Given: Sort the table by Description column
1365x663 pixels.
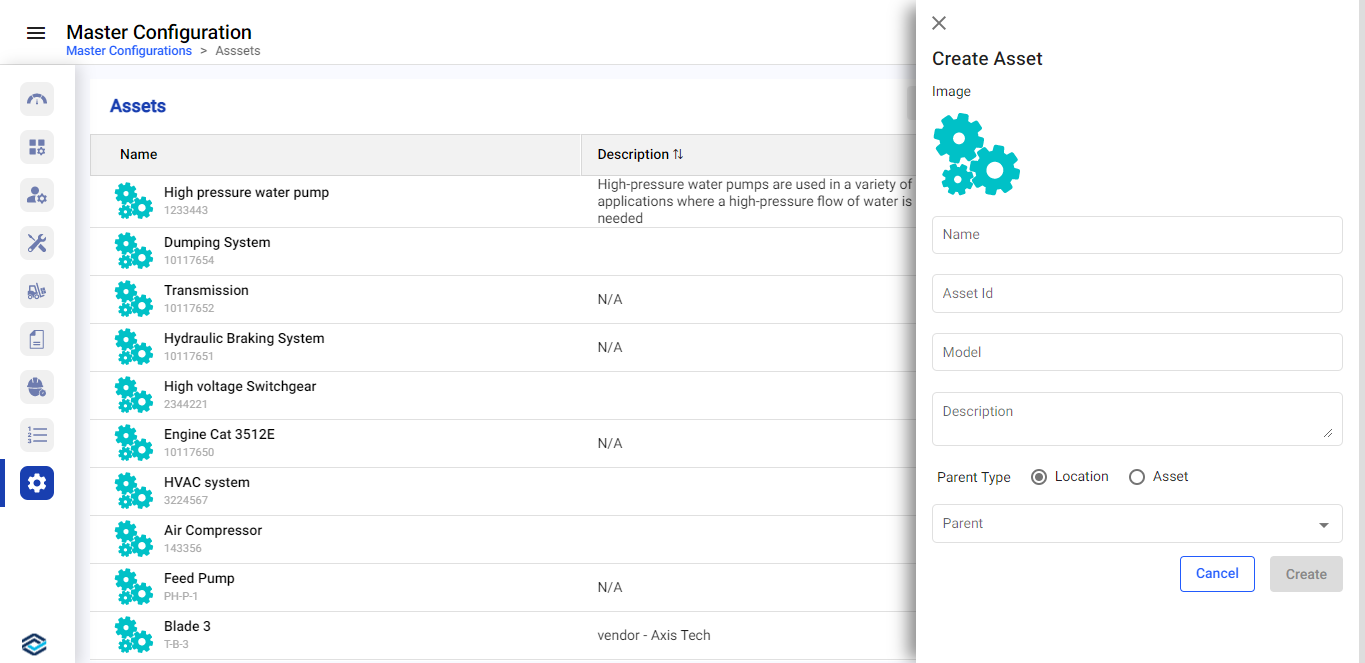Looking at the screenshot, I should pos(678,155).
